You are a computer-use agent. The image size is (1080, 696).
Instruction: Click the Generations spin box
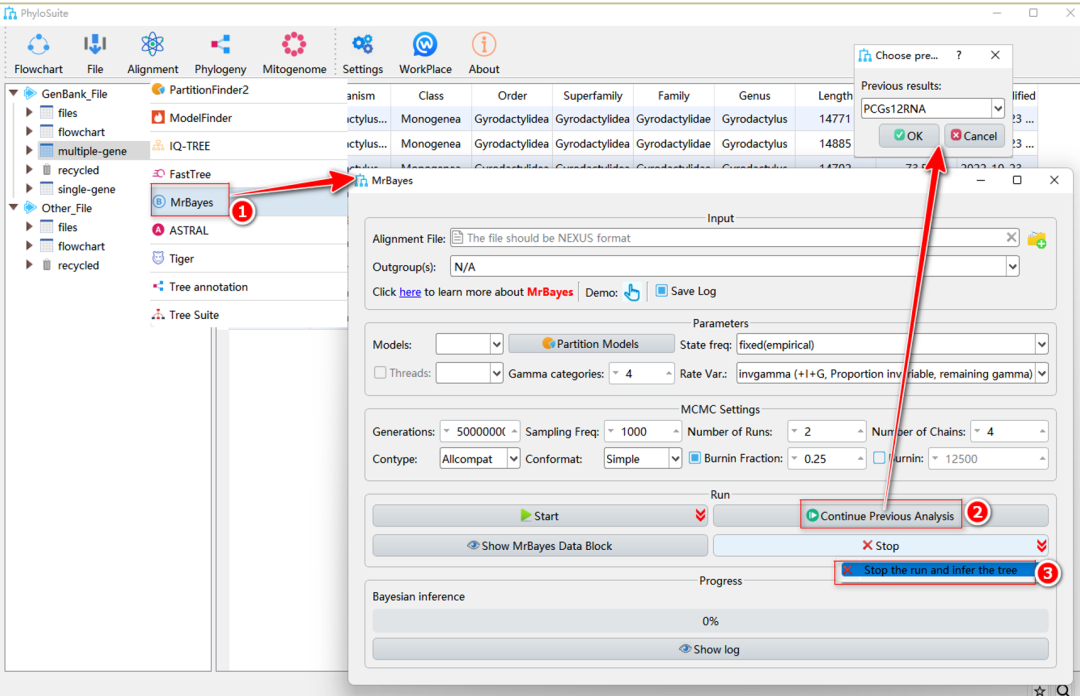tap(480, 431)
